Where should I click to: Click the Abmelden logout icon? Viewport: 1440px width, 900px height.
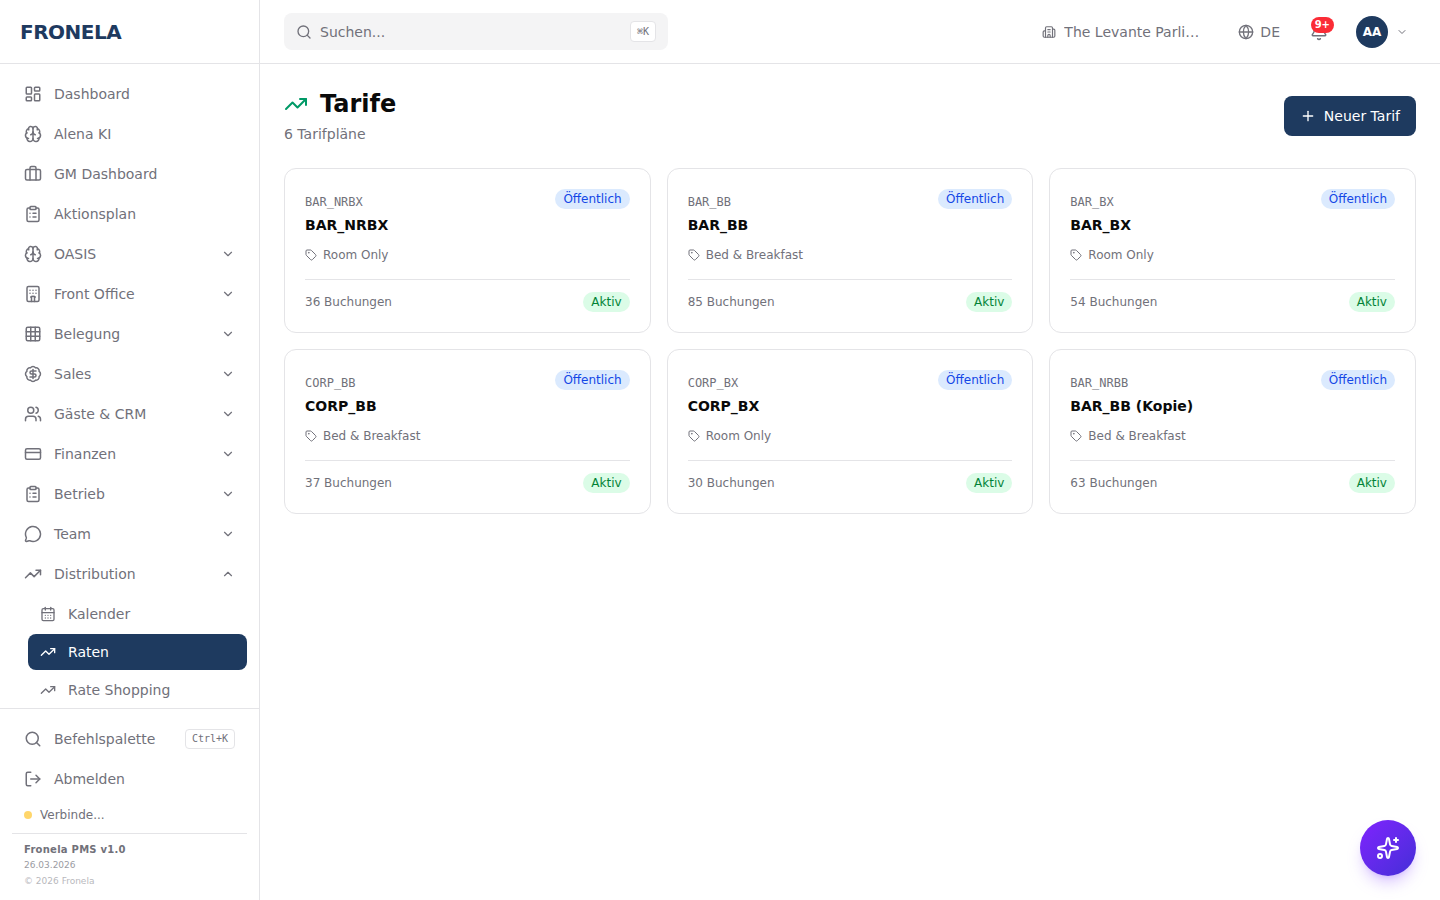pyautogui.click(x=33, y=779)
